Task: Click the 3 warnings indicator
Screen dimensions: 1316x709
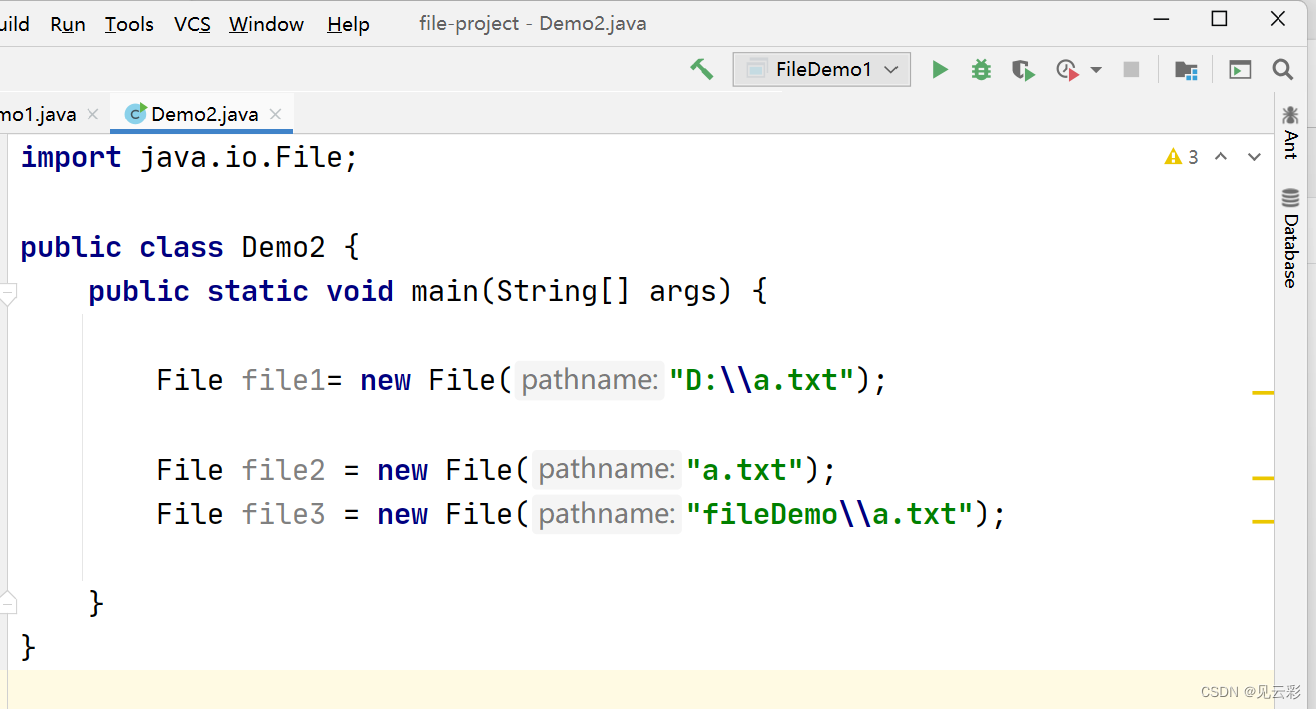Action: pyautogui.click(x=1181, y=157)
